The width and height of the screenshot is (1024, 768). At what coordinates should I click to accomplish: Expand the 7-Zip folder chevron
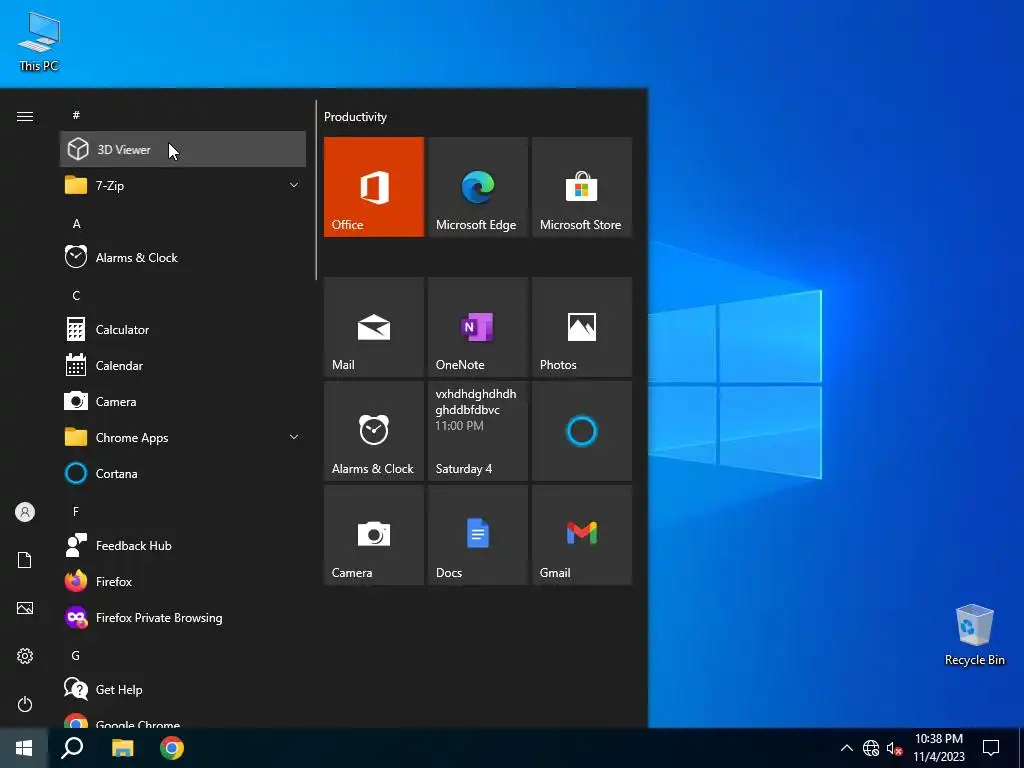pyautogui.click(x=294, y=185)
